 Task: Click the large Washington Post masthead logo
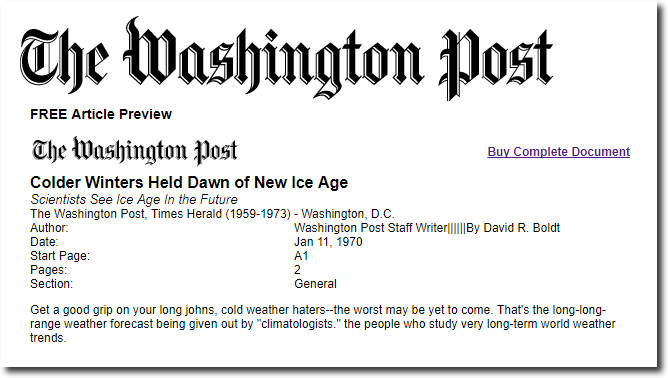pos(287,58)
